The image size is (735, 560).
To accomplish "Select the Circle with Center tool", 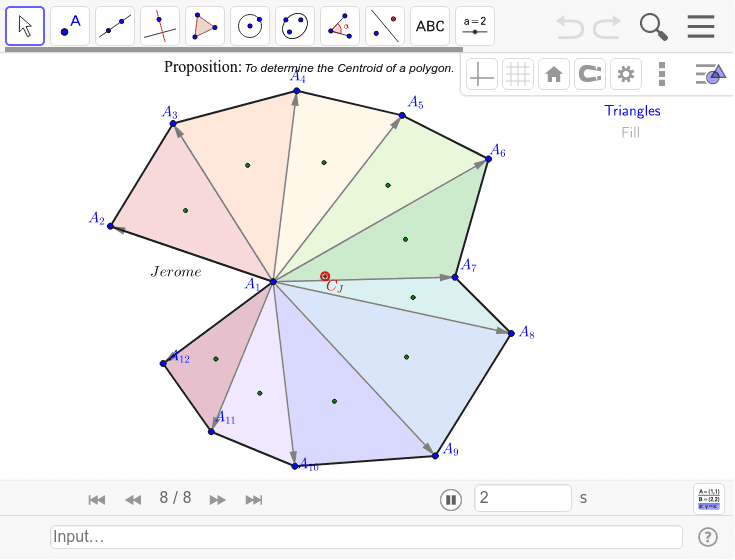I will click(250, 26).
